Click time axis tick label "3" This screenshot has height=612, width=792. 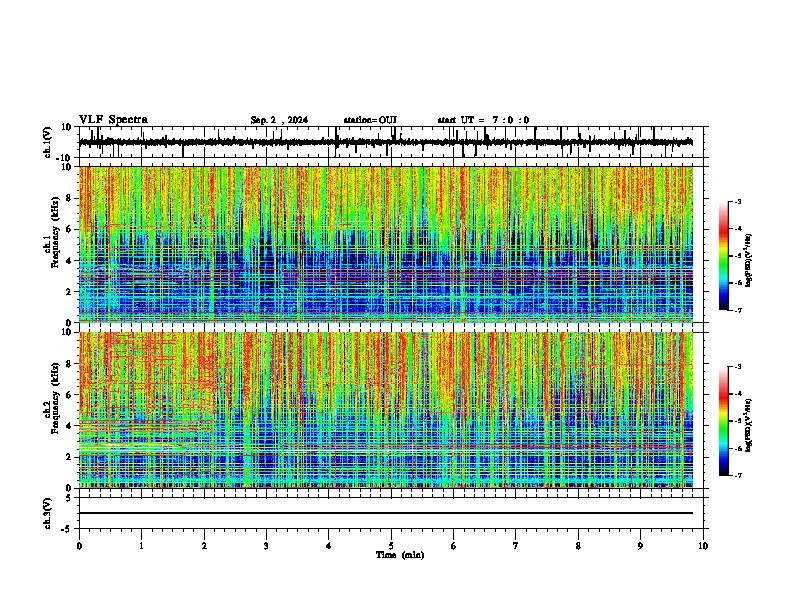(x=266, y=546)
